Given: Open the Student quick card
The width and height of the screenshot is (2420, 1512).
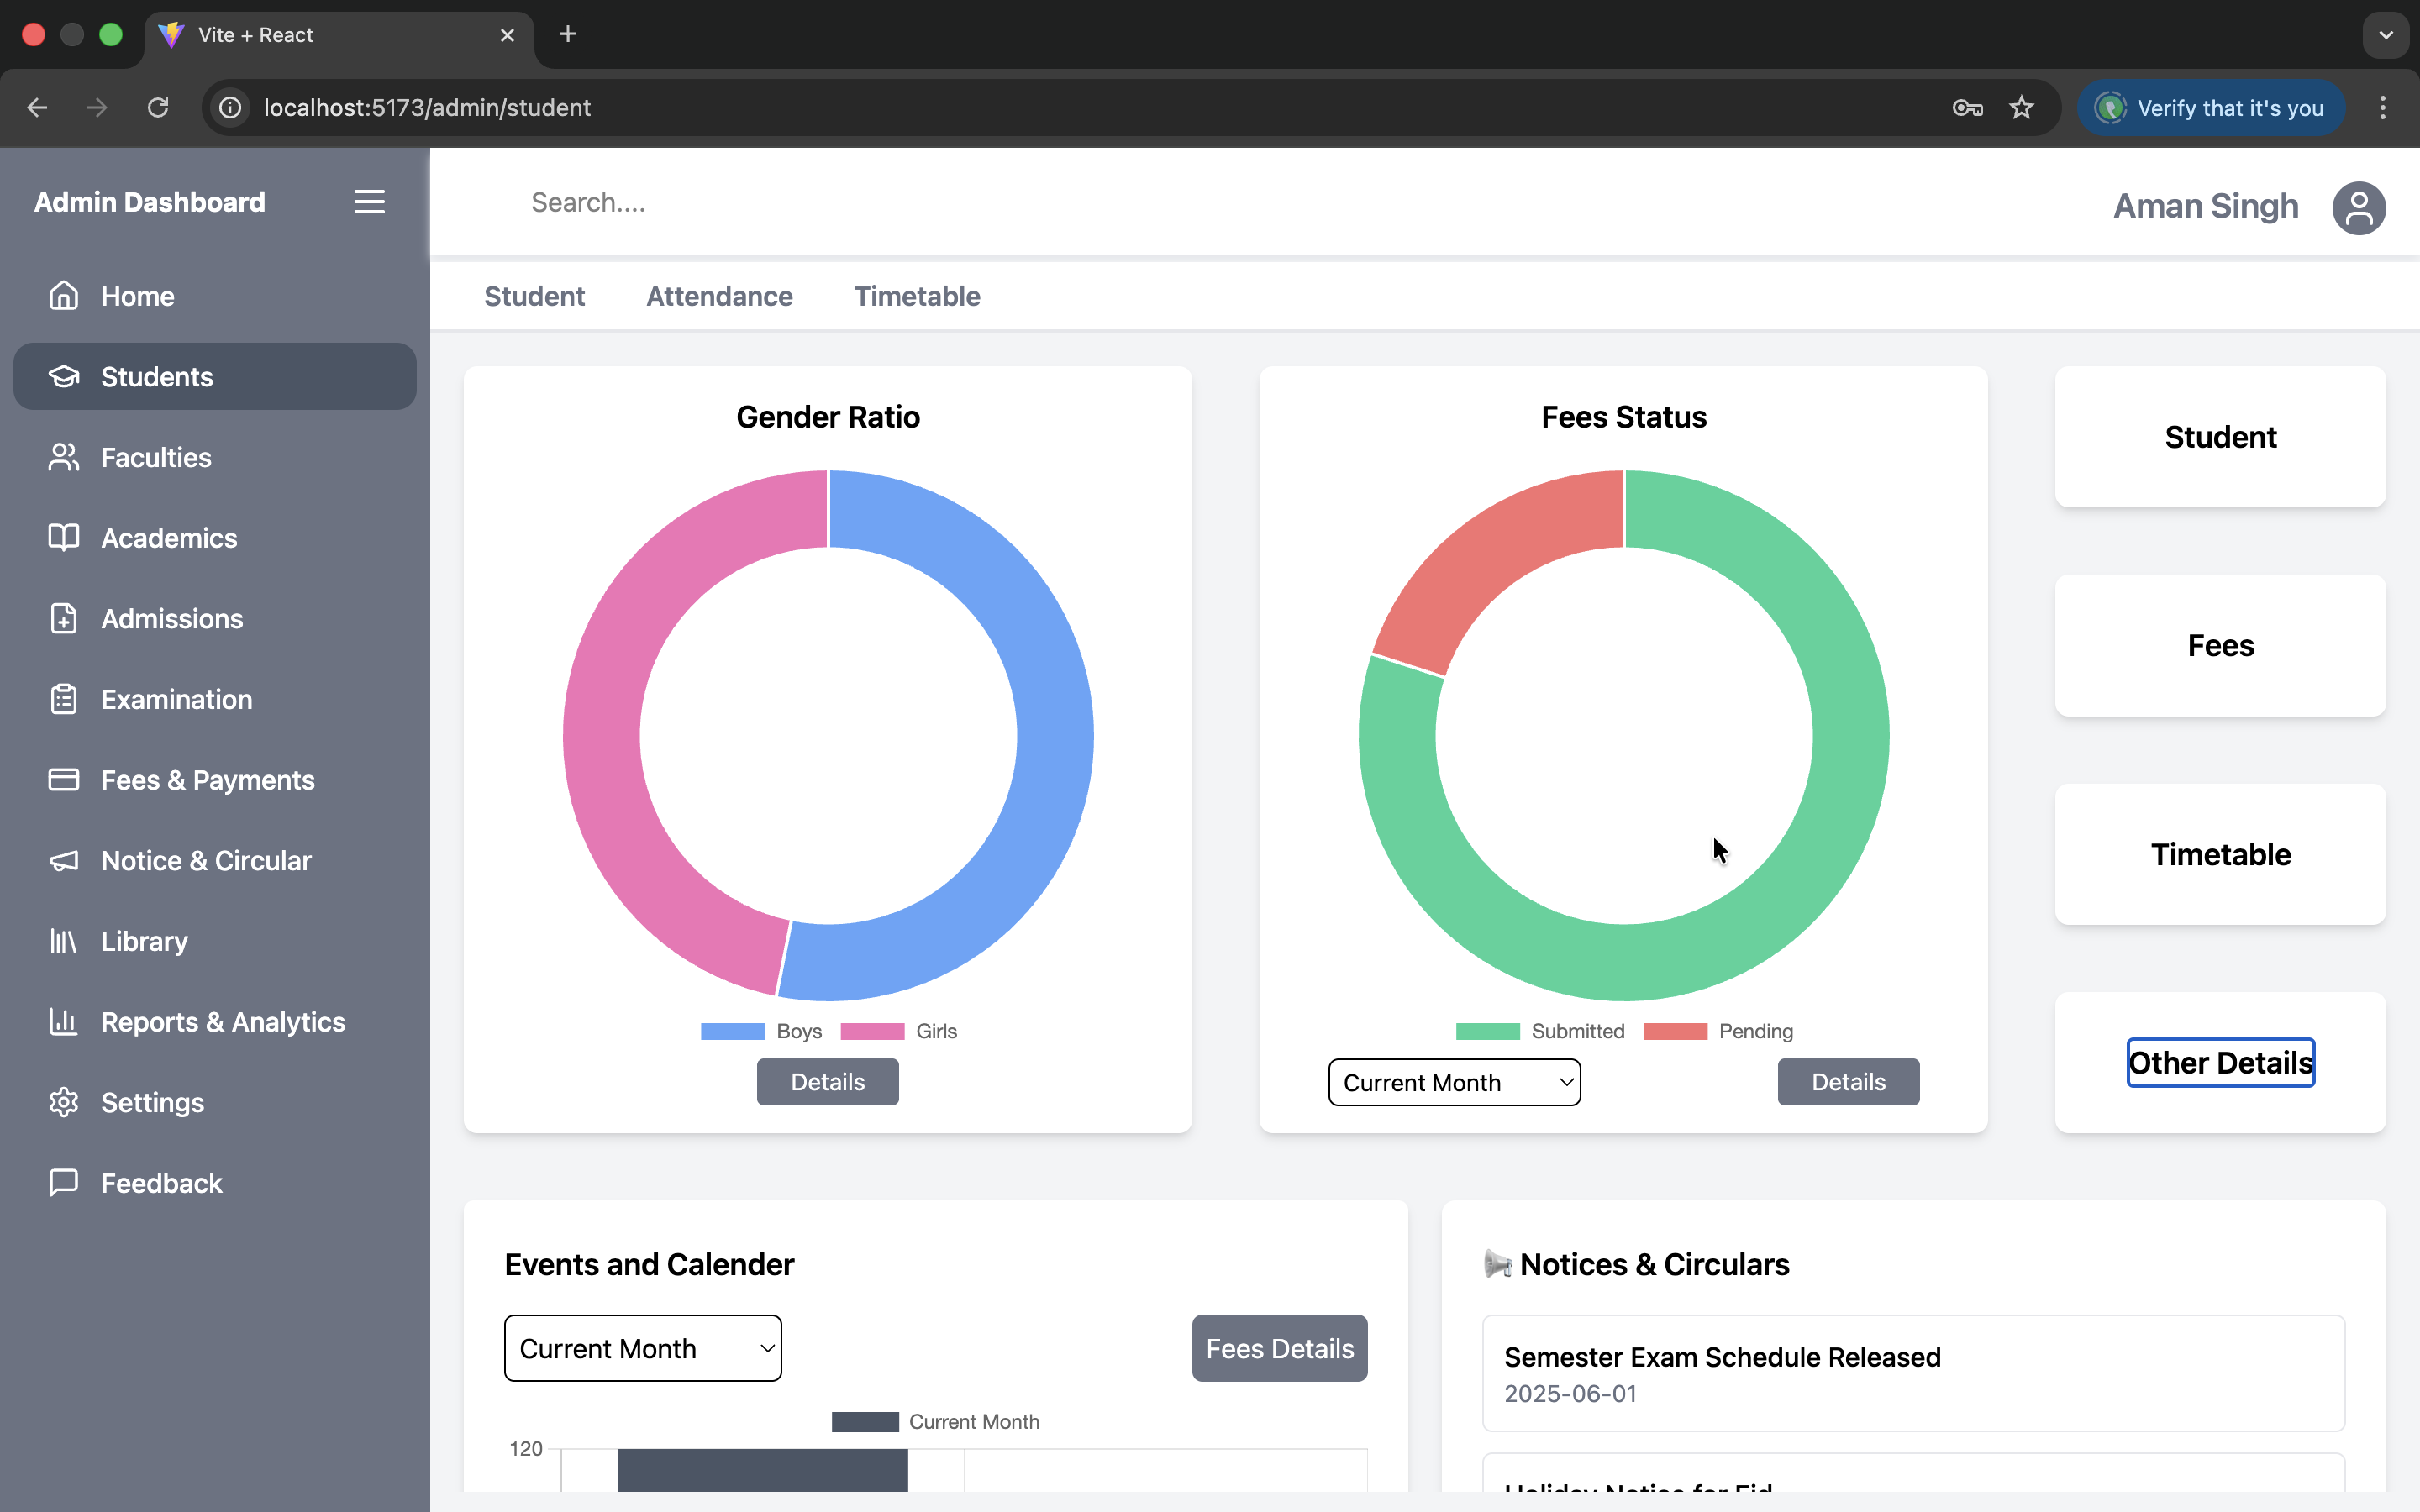Looking at the screenshot, I should (x=2220, y=437).
